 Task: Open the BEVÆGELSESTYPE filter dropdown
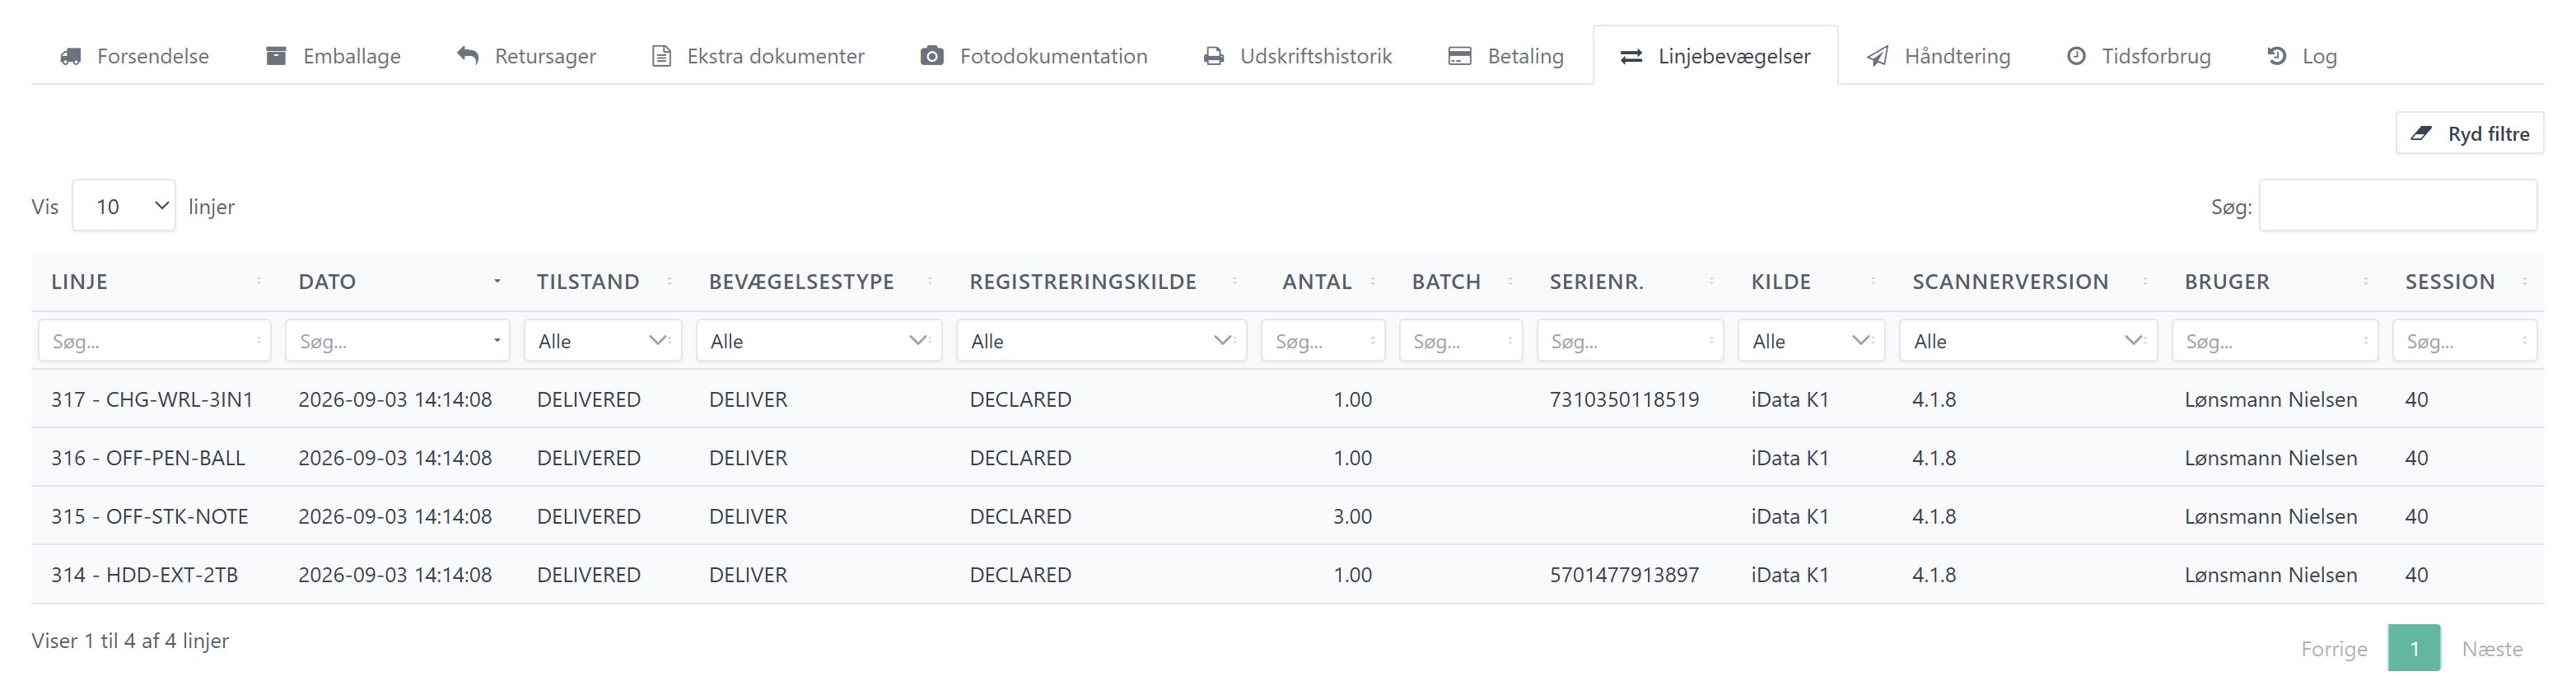[819, 341]
